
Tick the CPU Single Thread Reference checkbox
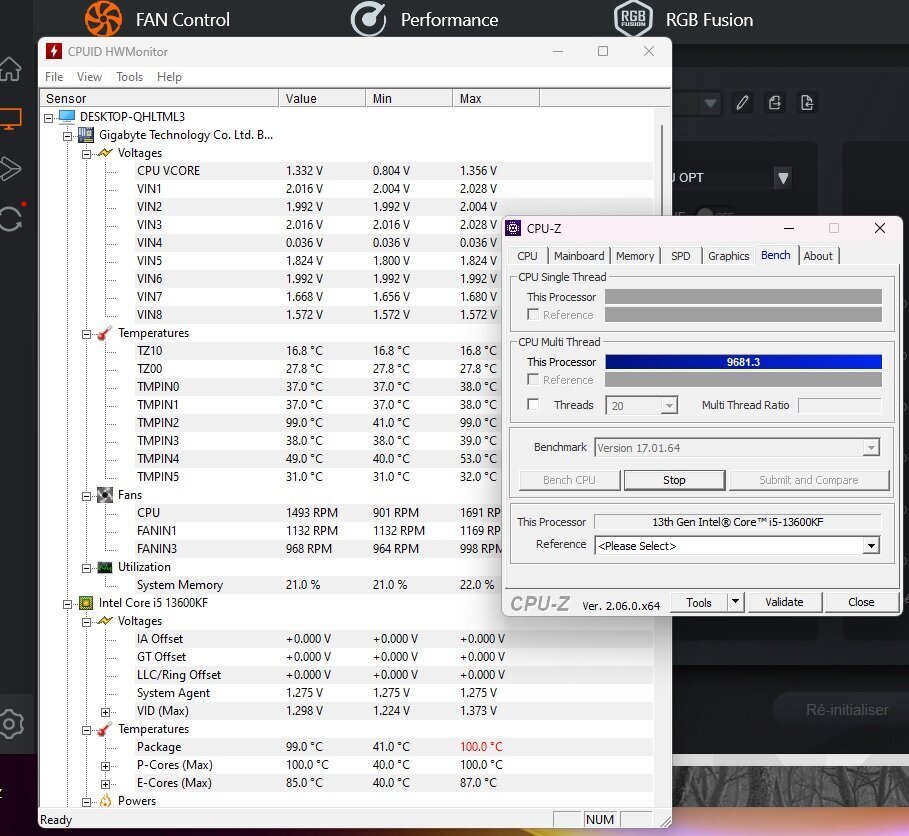[x=533, y=315]
